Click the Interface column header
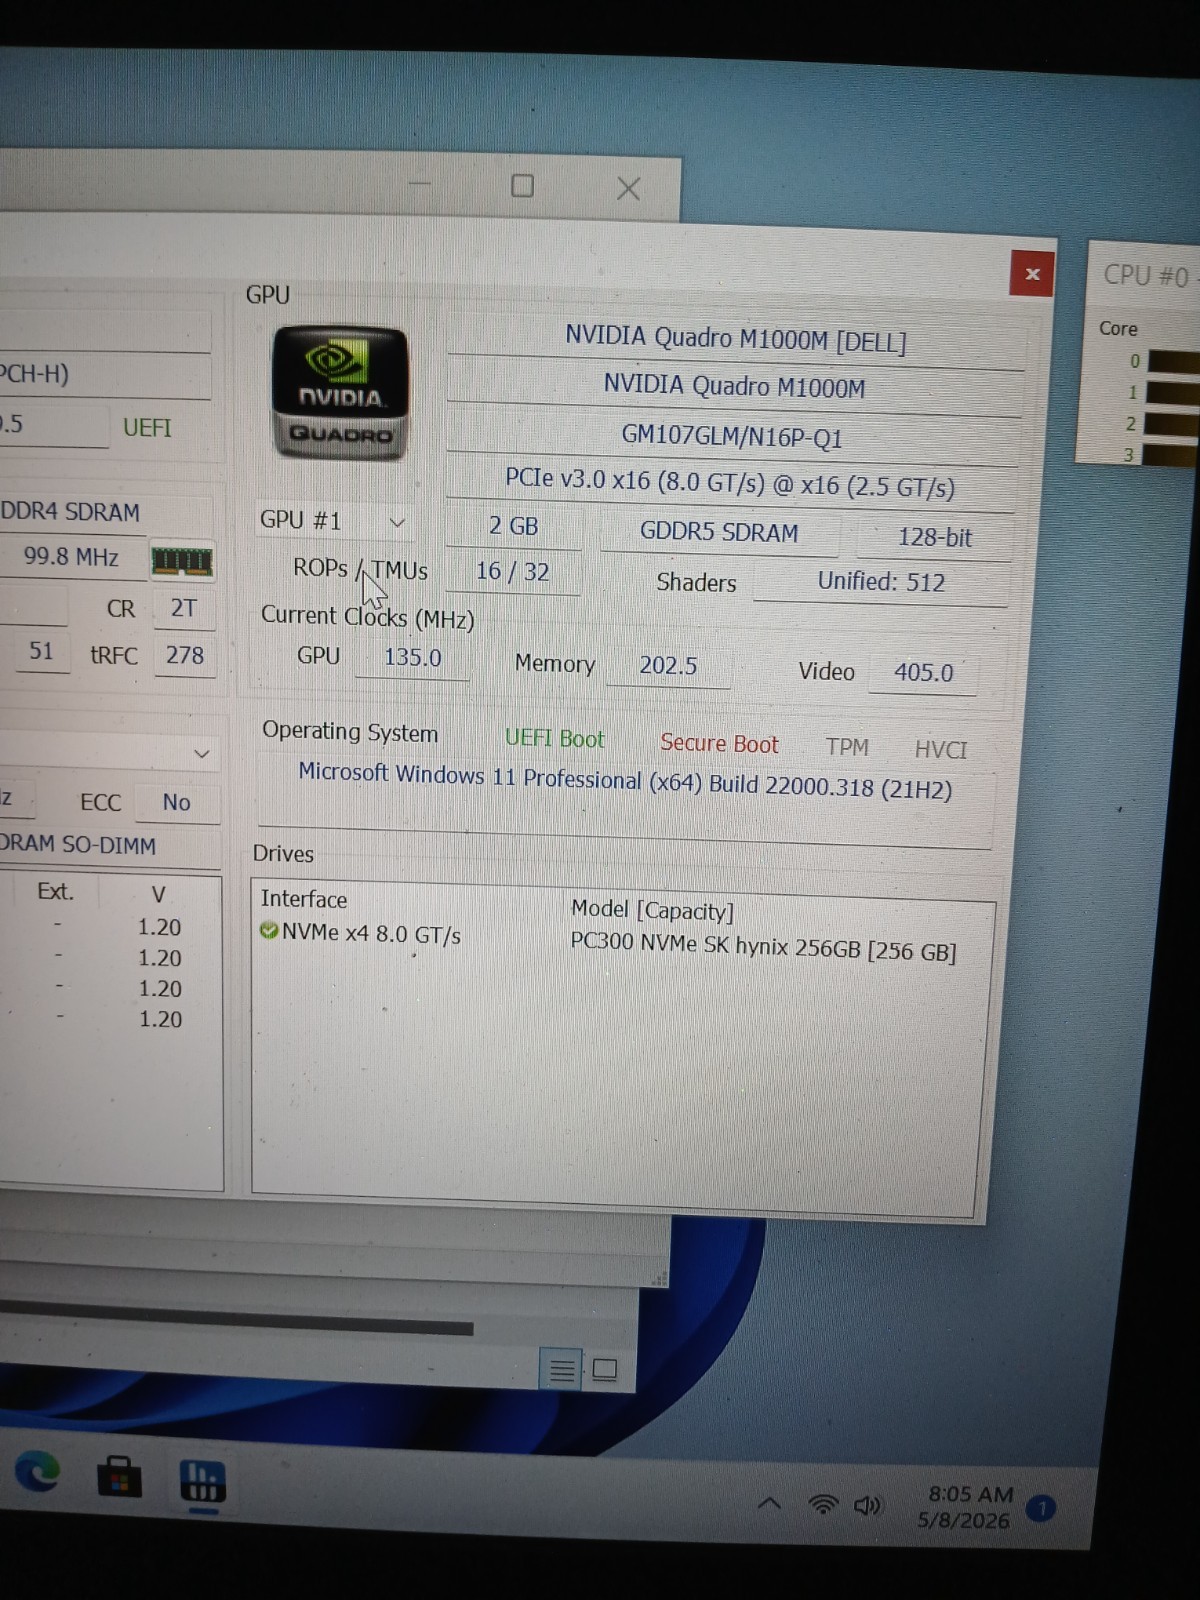The width and height of the screenshot is (1200, 1600). pyautogui.click(x=304, y=899)
